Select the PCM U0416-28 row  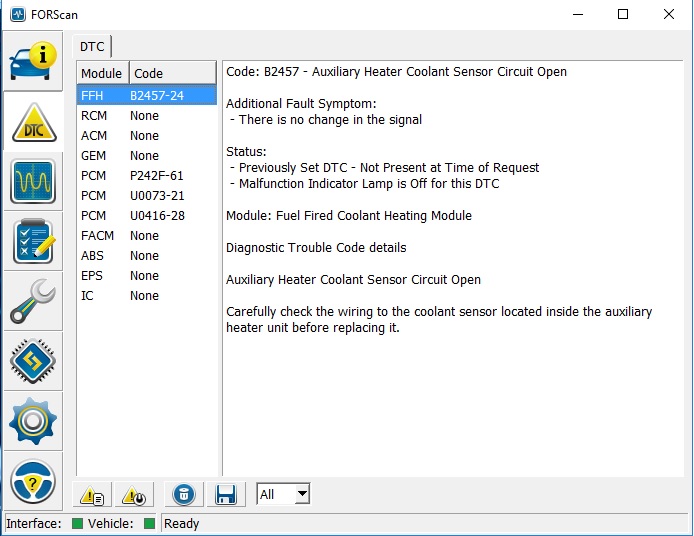147,216
